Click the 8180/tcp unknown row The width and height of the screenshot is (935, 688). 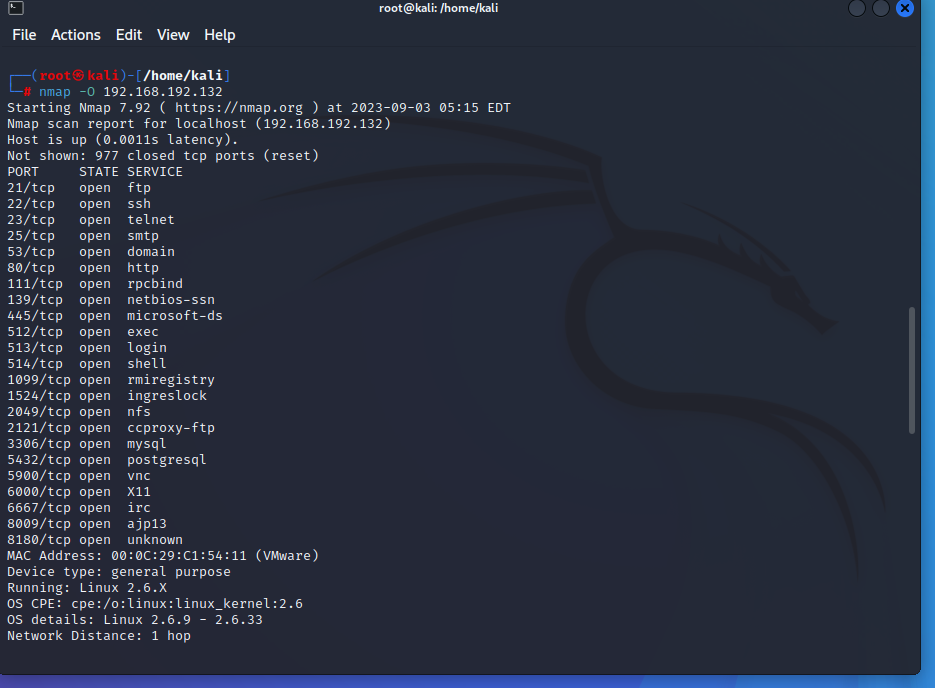click(95, 540)
